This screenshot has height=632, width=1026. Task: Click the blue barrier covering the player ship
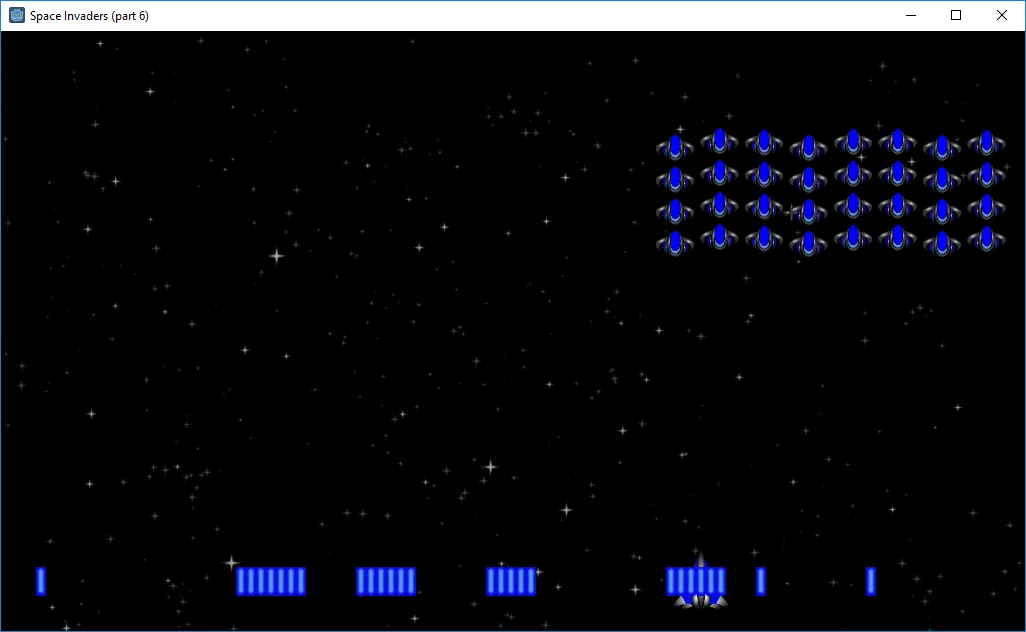[x=696, y=581]
